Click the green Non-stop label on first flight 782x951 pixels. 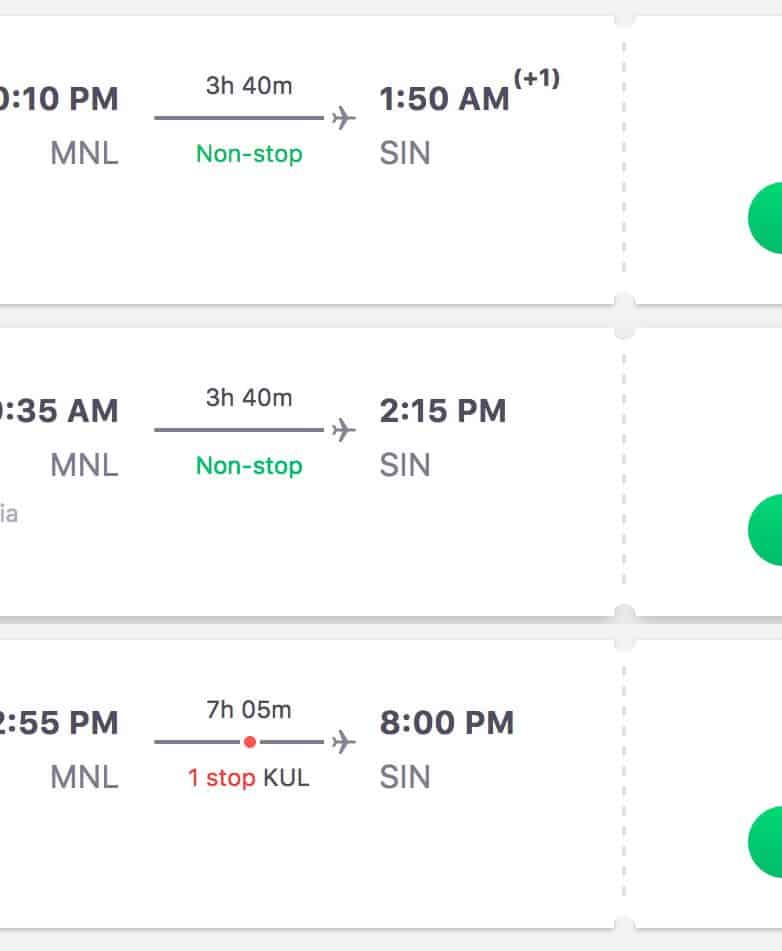pos(249,154)
